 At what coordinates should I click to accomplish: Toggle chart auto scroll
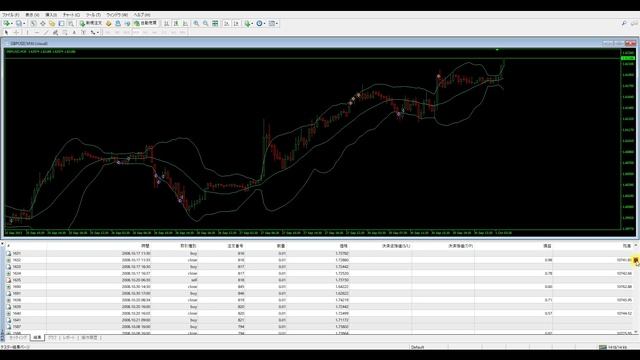pyautogui.click(x=227, y=23)
